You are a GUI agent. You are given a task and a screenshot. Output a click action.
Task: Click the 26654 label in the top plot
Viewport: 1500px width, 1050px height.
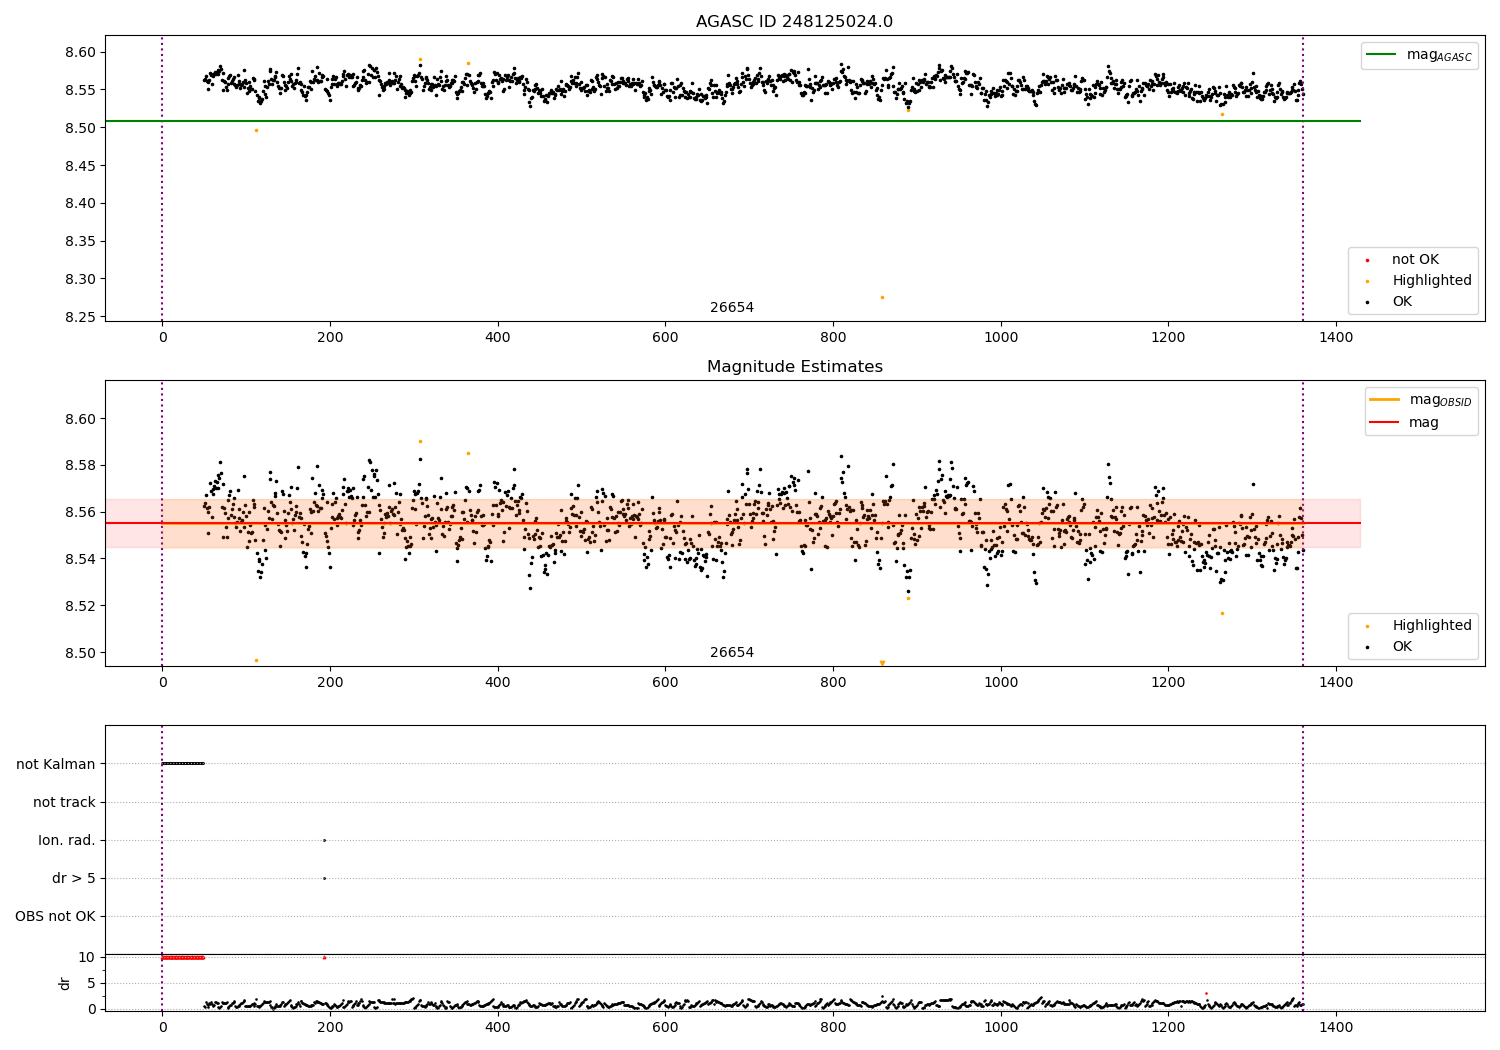coord(732,308)
